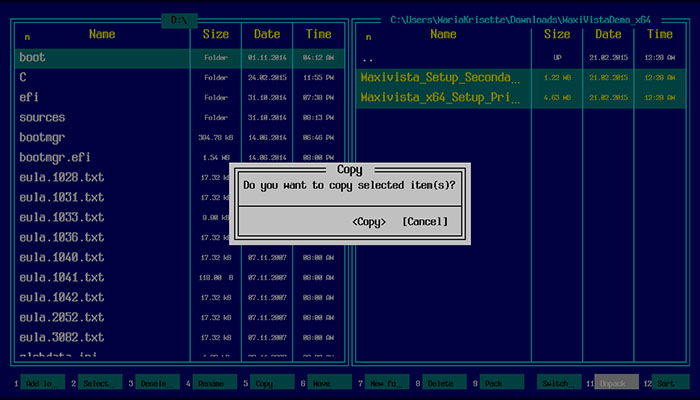Click the 'n' column marker in left panel
The height and width of the screenshot is (400, 700).
27,37
